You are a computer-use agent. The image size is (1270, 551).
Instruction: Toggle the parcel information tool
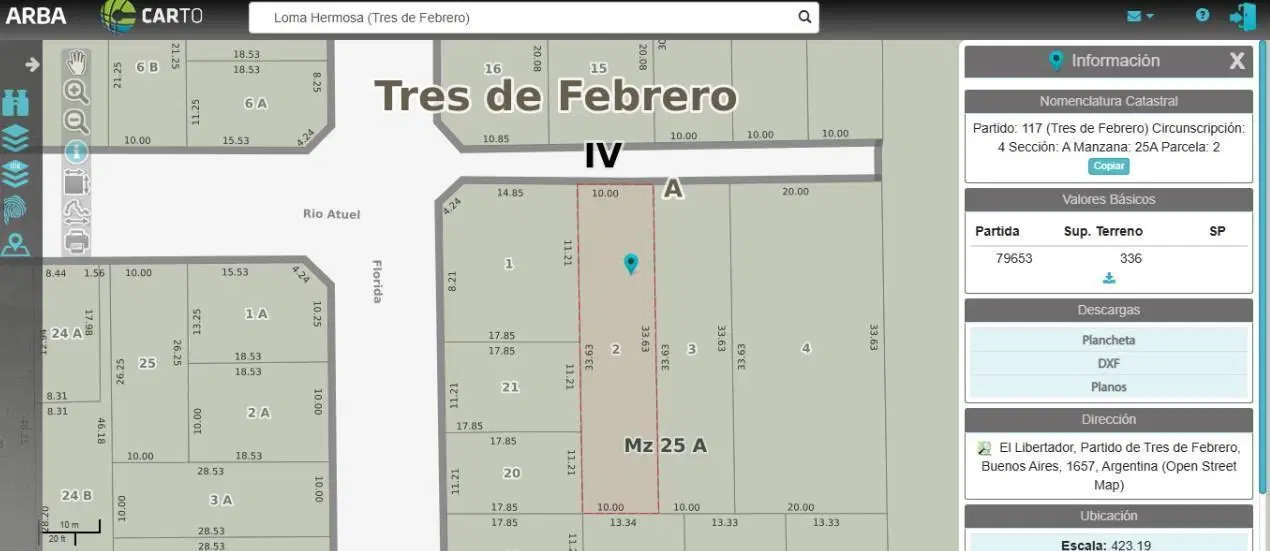click(x=76, y=152)
